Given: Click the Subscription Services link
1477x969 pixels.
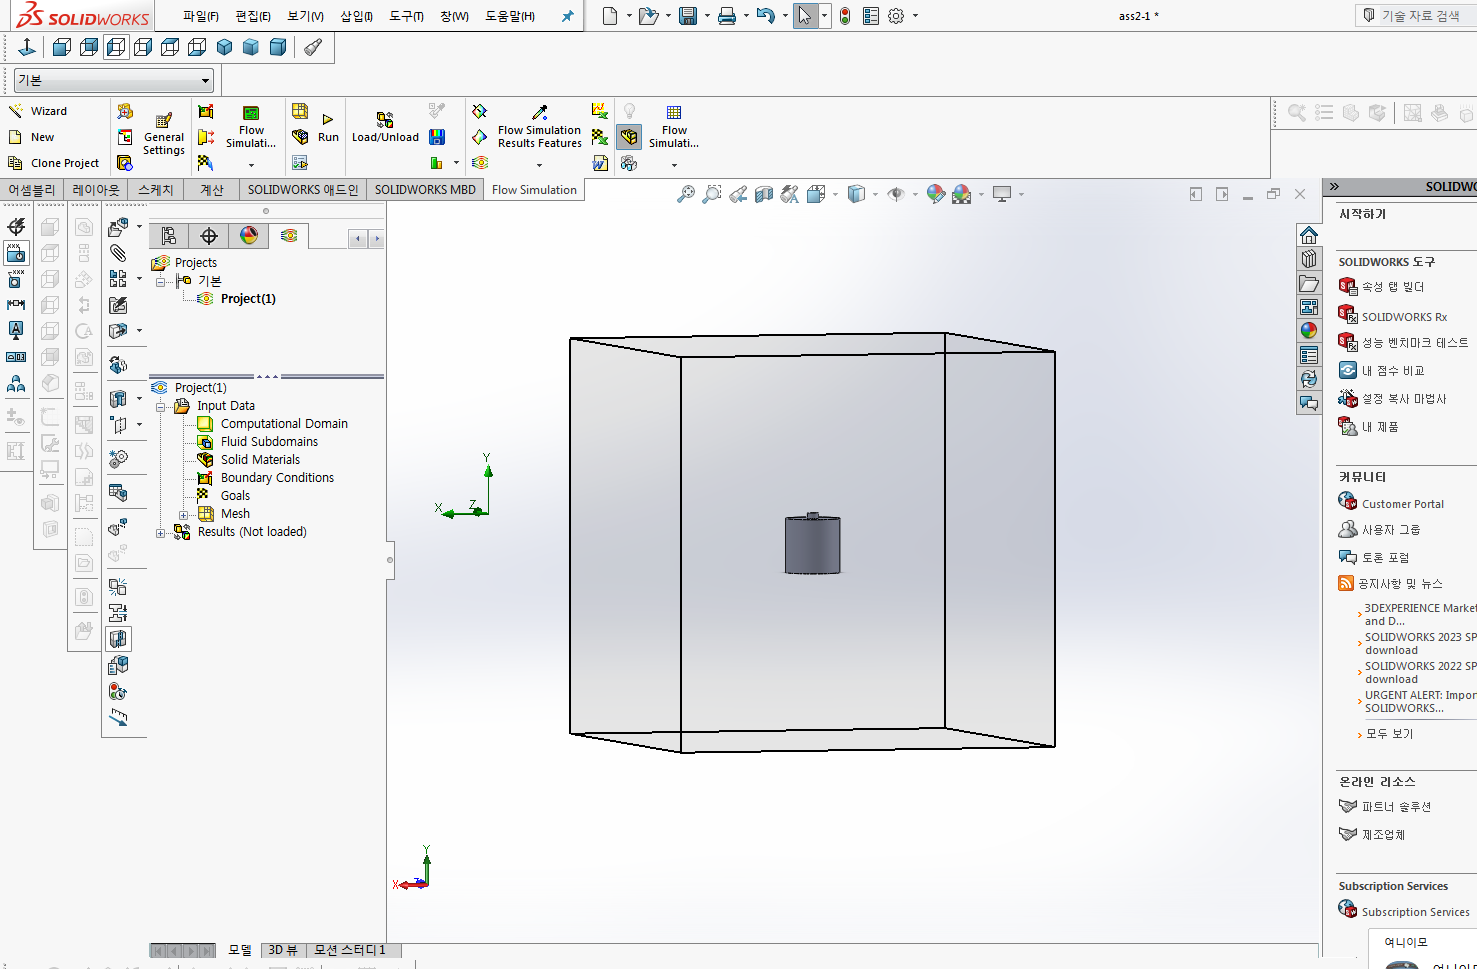Looking at the screenshot, I should (1415, 912).
